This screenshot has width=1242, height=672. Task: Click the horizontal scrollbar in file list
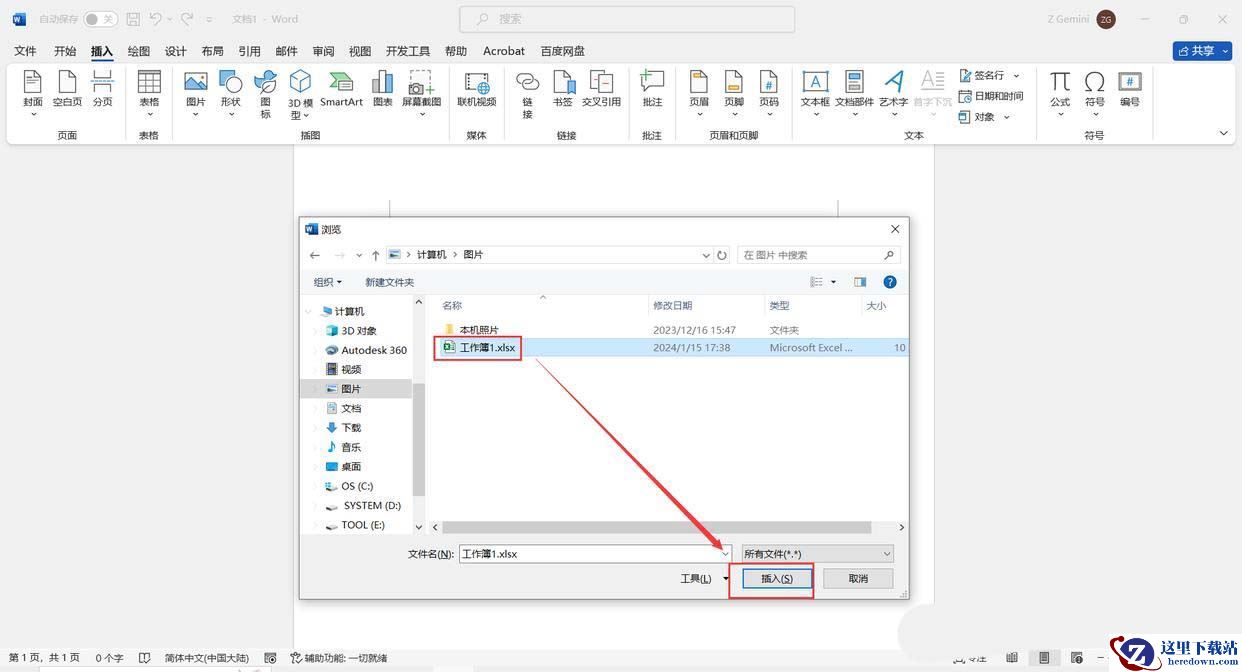[x=657, y=527]
